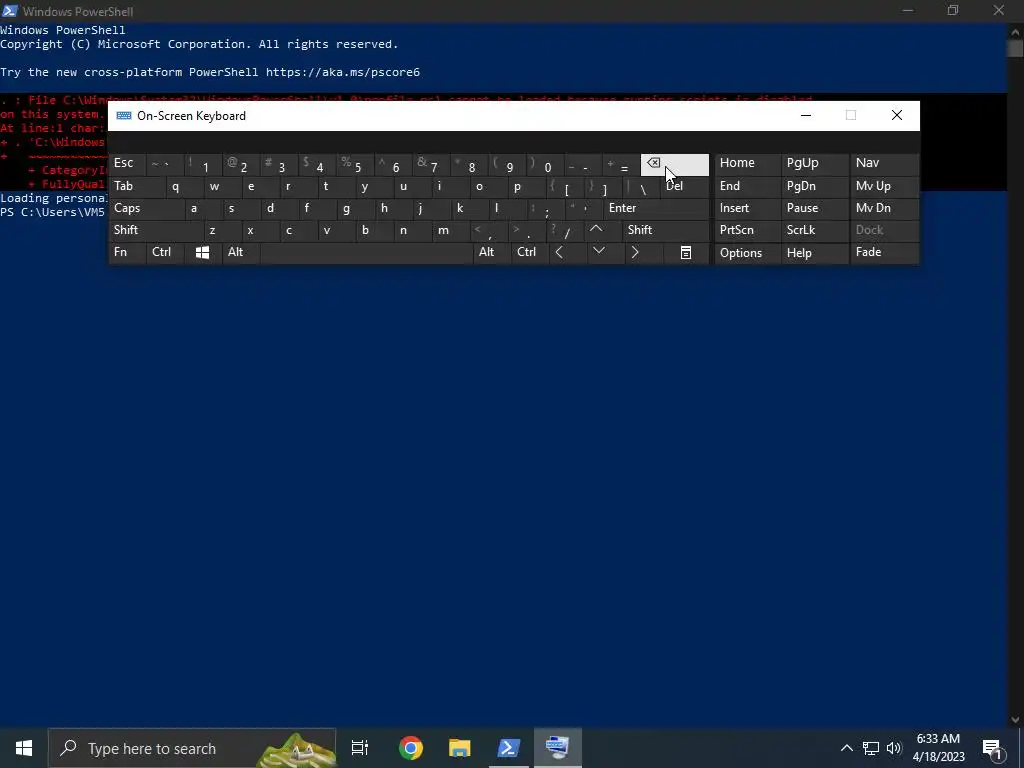Toggle the left Ctrl key
1024x768 pixels.
pos(166,253)
